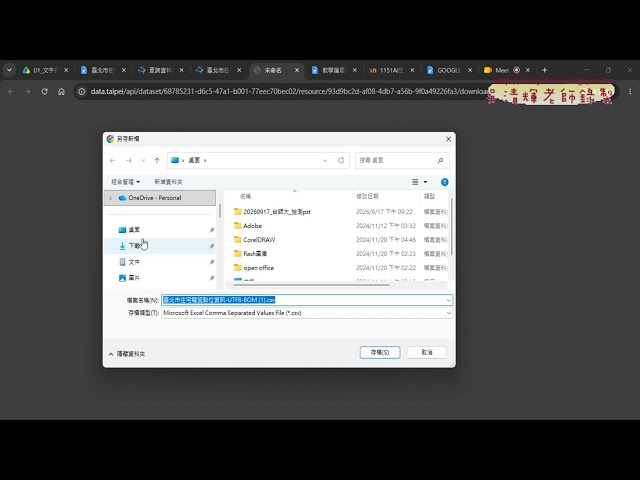Open the new tab plus button

pos(544,70)
